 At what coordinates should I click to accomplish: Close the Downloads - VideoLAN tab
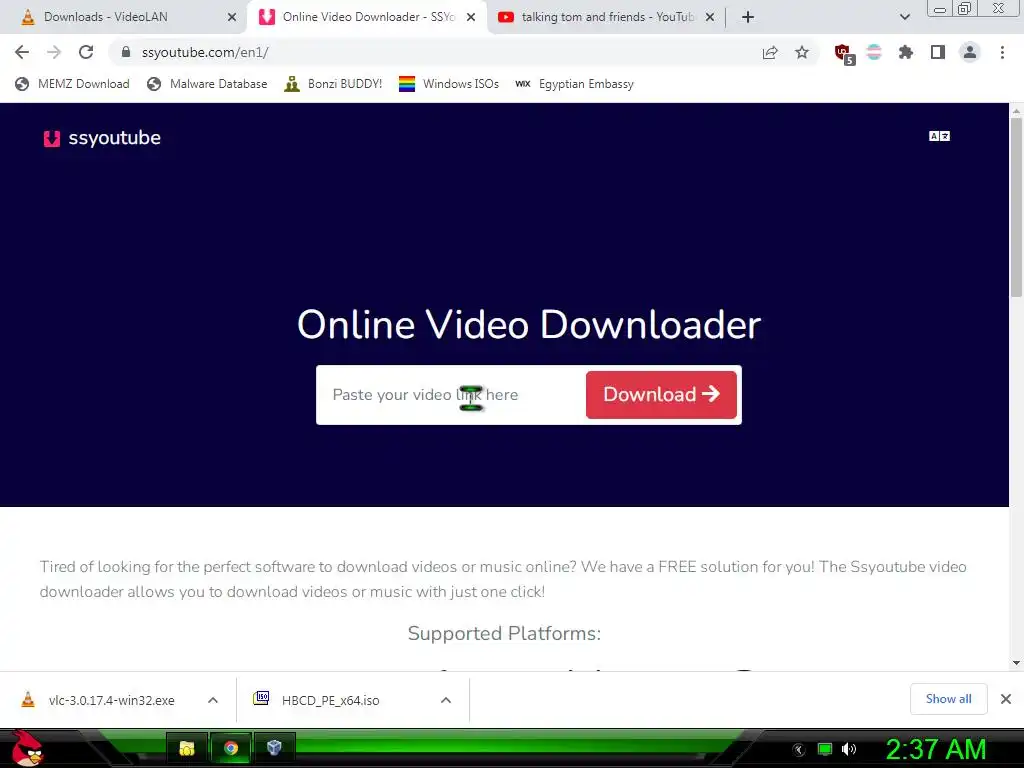click(232, 17)
